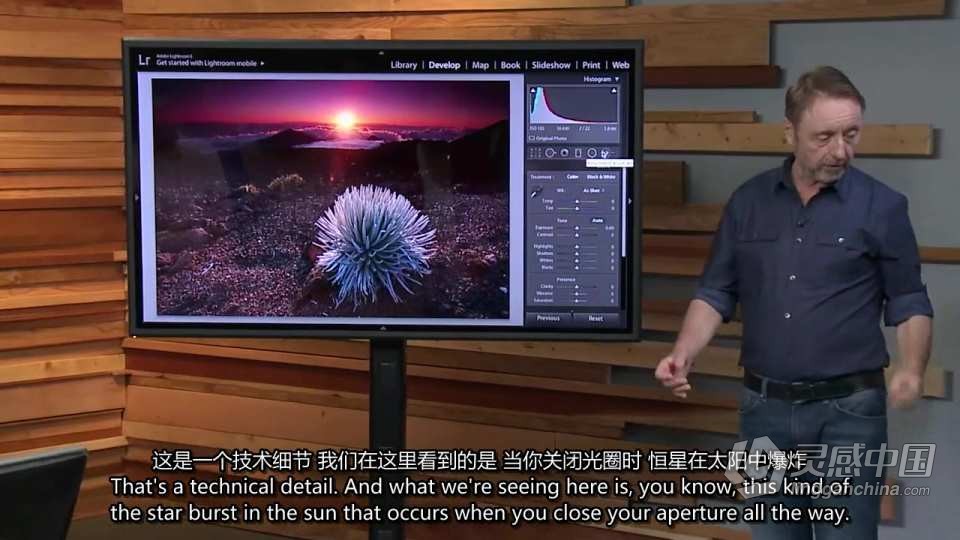Screen dimensions: 960x540
Task: Switch to the Library module
Action: point(403,65)
